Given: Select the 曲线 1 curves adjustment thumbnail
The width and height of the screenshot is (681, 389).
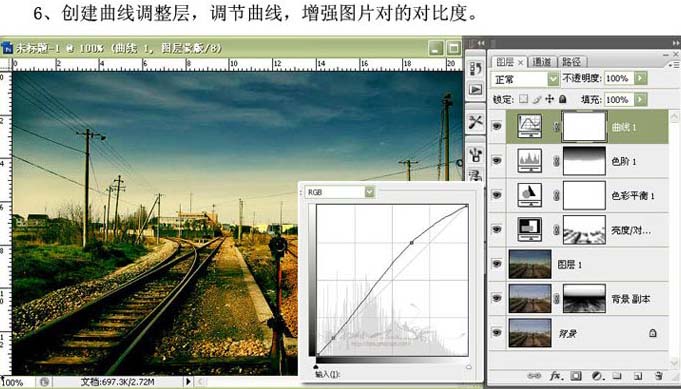Looking at the screenshot, I should [530, 126].
